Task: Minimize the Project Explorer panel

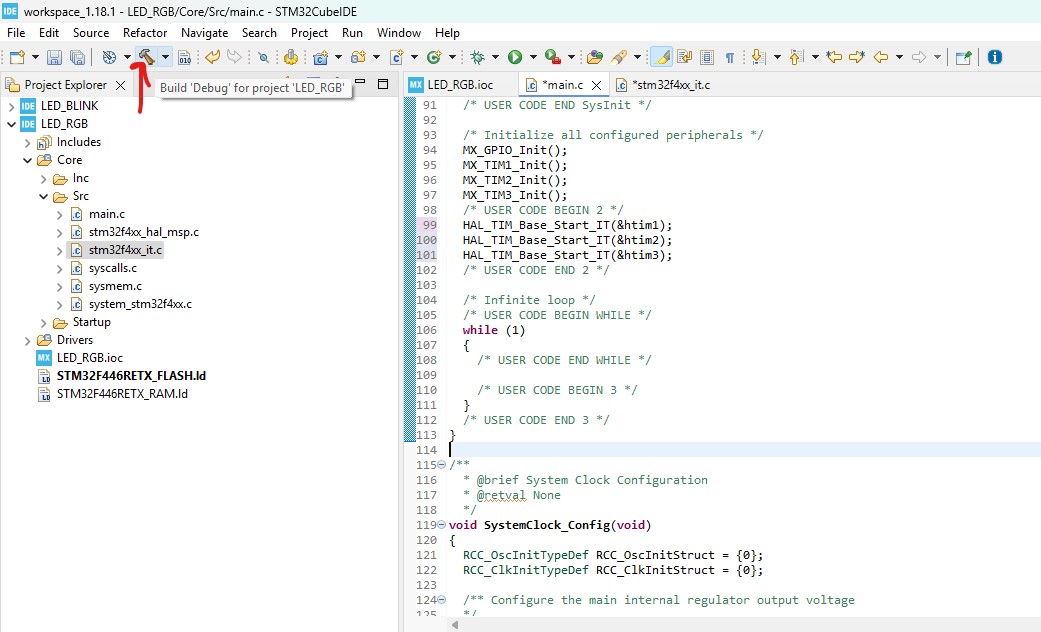Action: coord(360,82)
